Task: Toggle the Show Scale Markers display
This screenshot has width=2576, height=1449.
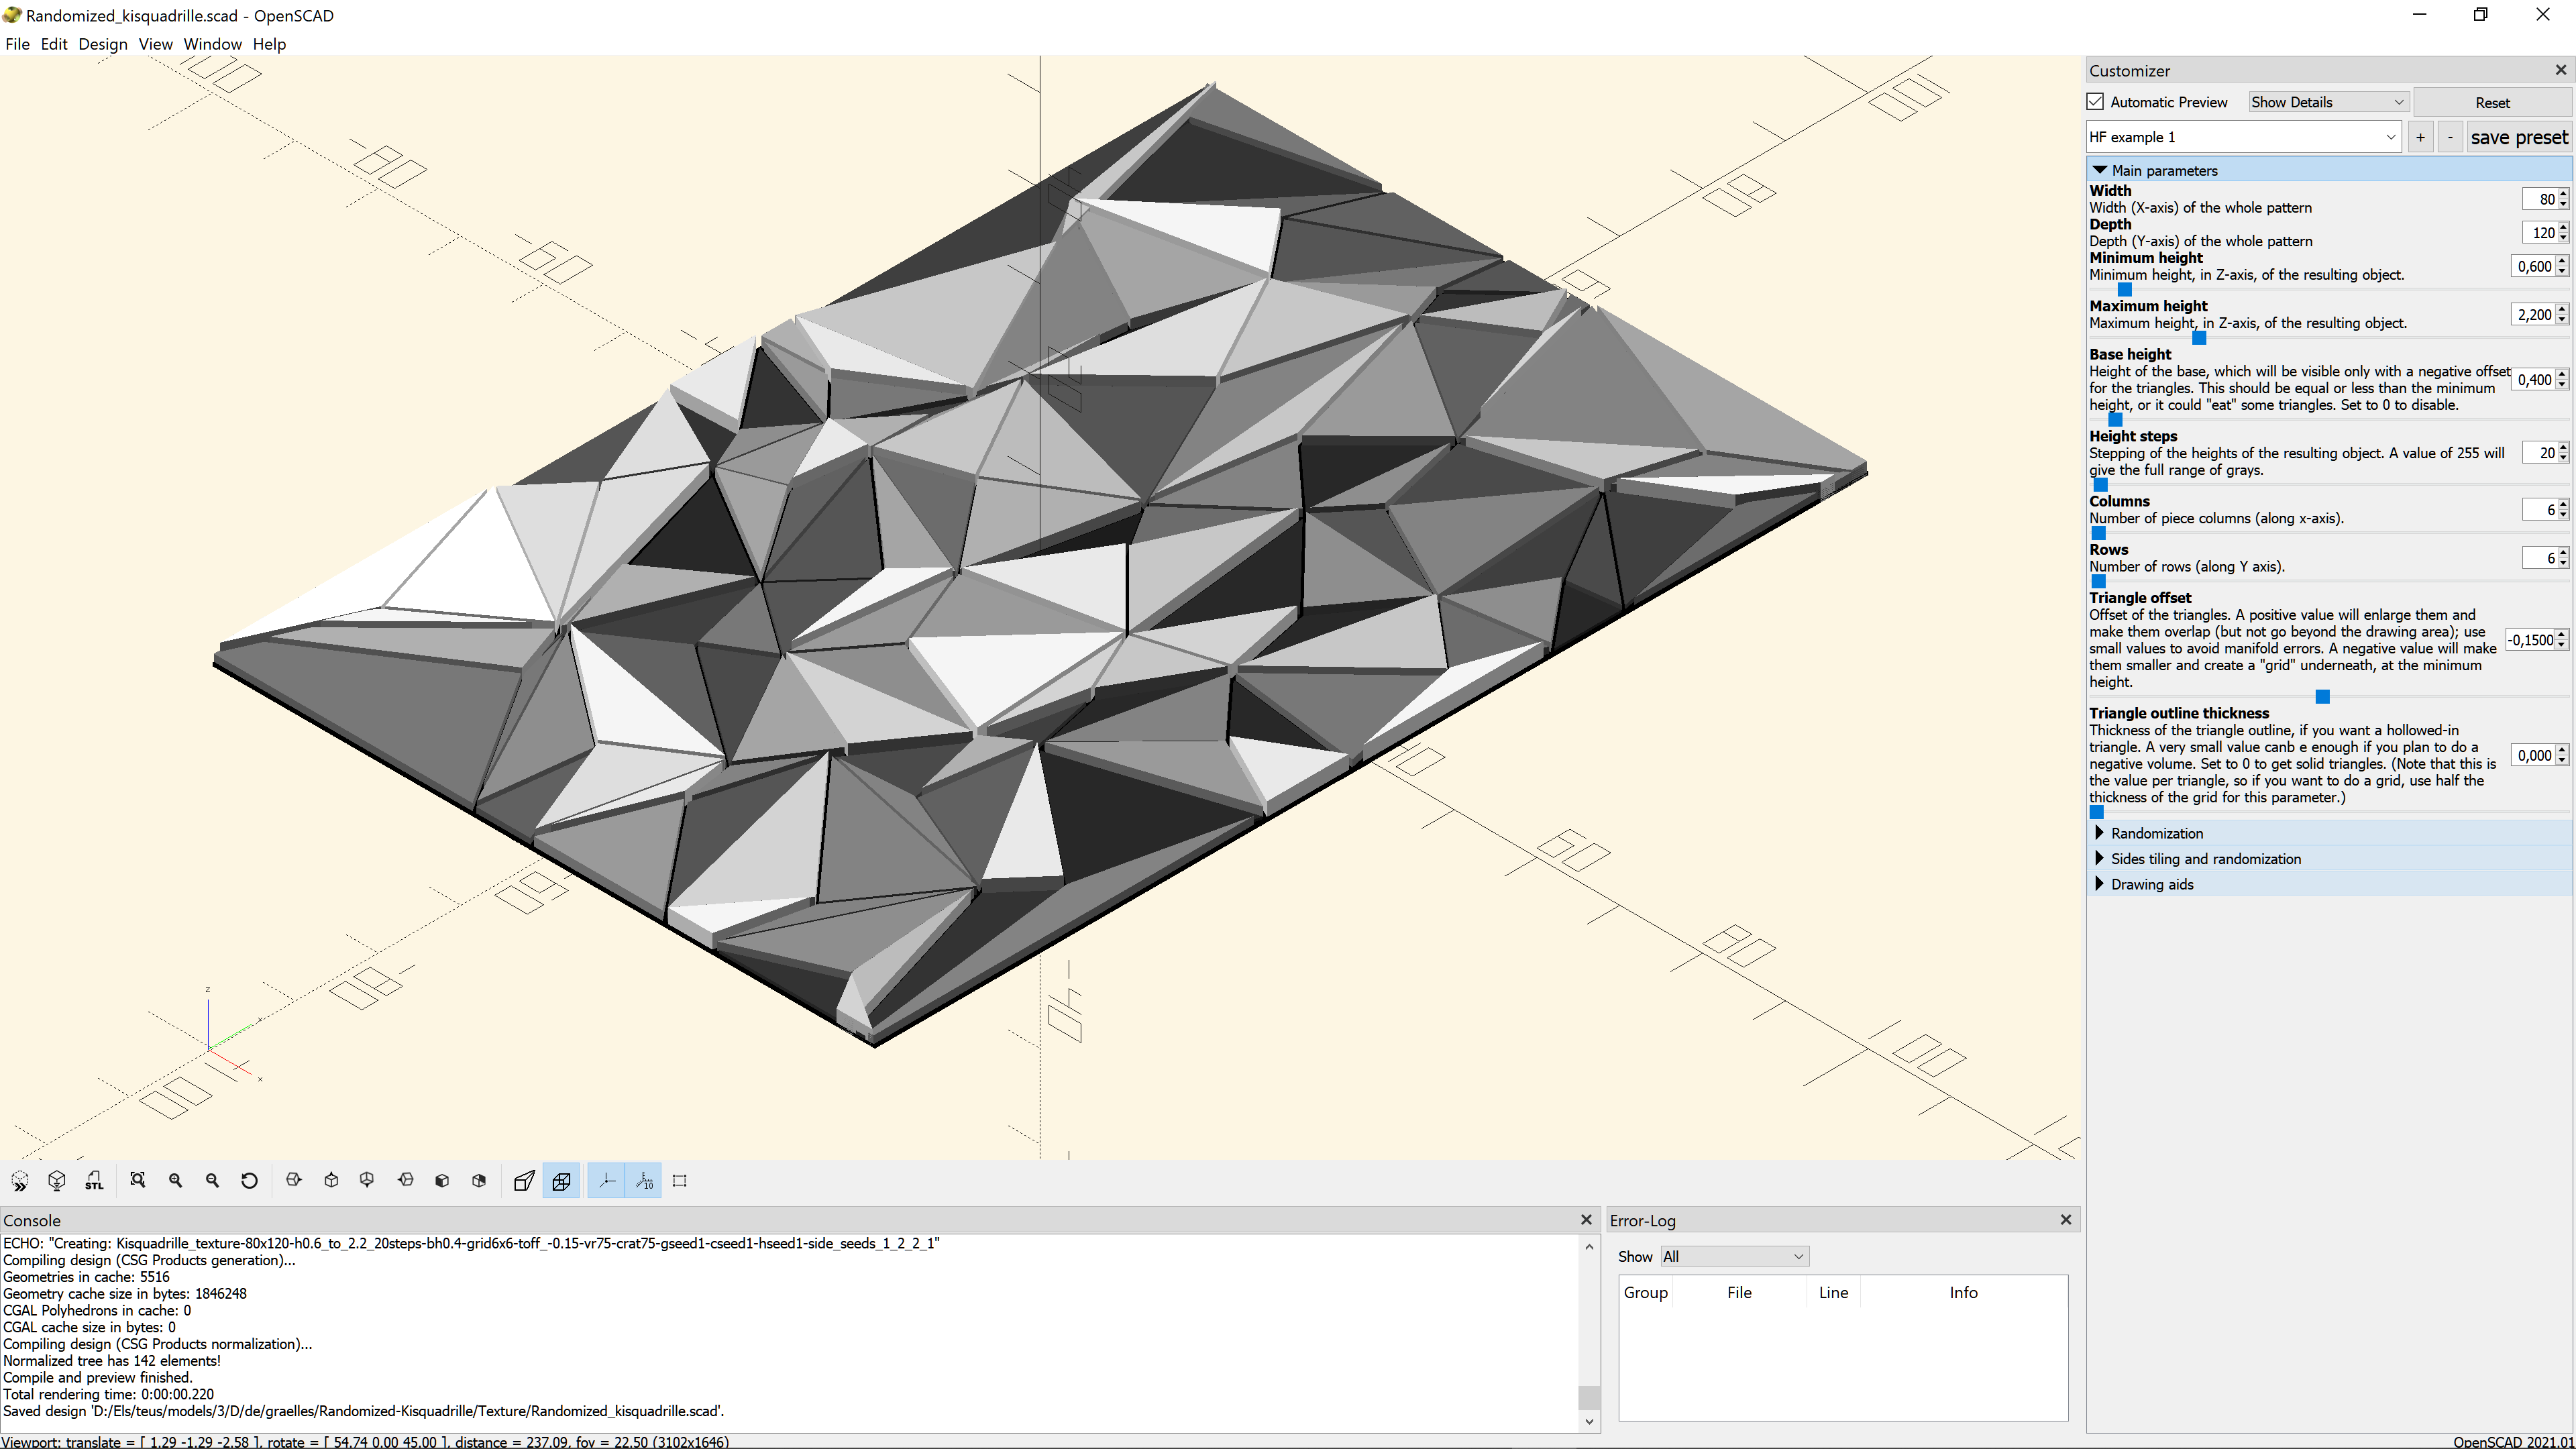Action: pos(643,1180)
